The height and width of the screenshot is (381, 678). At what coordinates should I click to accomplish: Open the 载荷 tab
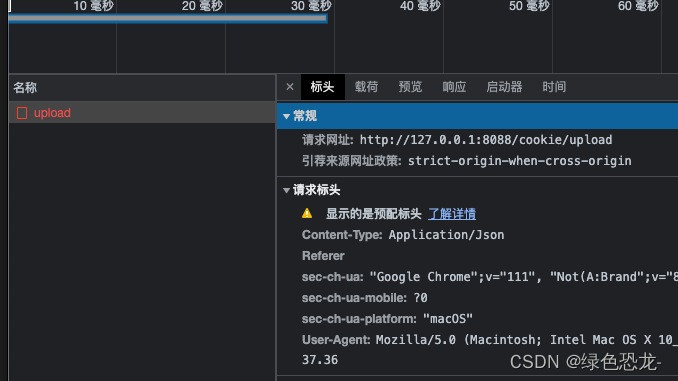point(366,87)
